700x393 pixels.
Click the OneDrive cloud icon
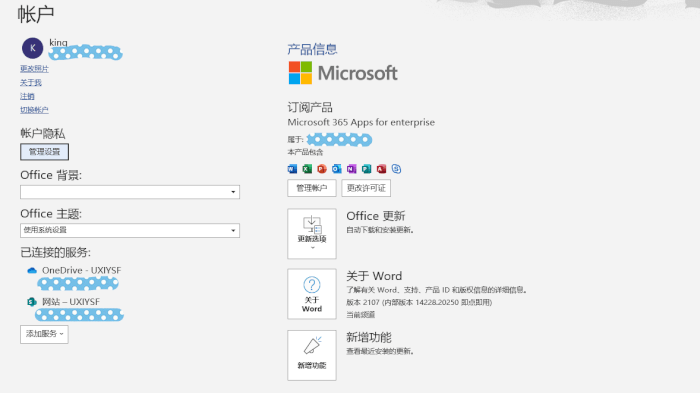point(32,271)
